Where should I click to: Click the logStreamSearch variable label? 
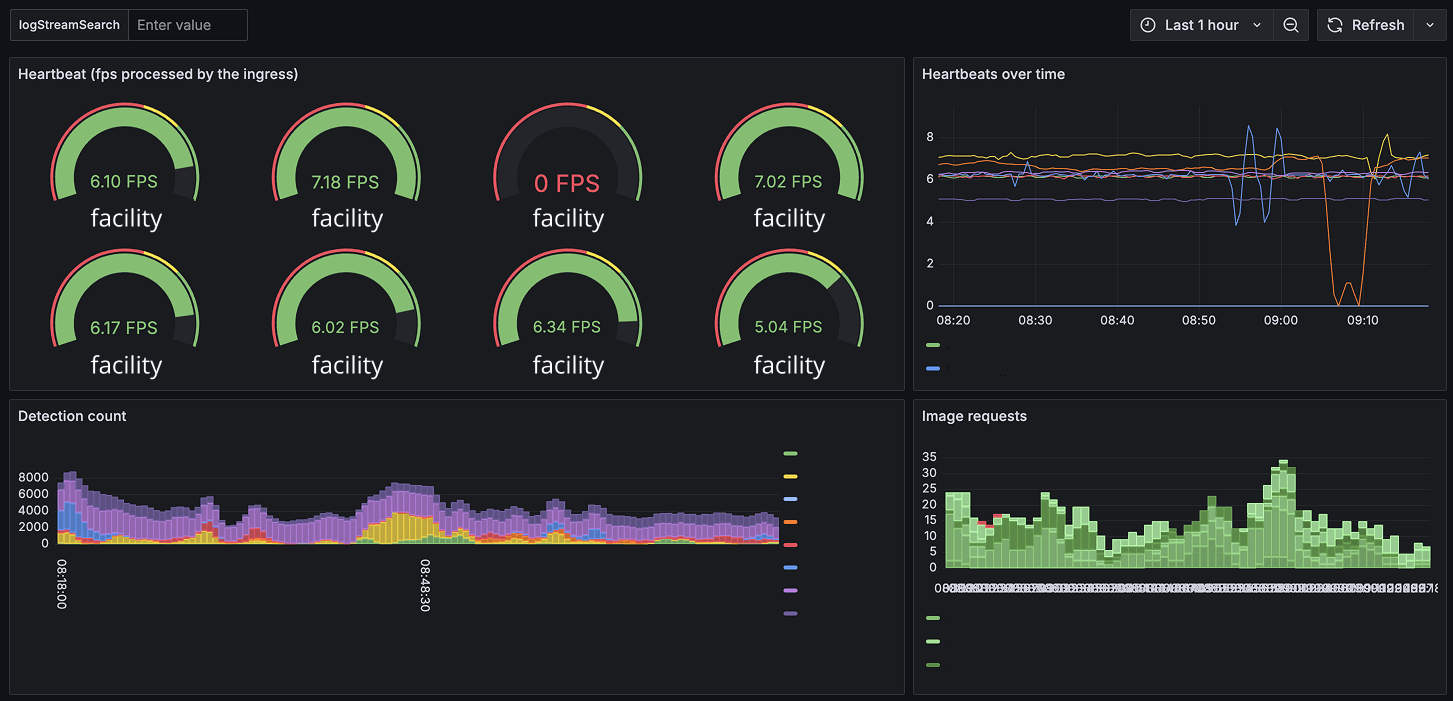click(x=68, y=25)
